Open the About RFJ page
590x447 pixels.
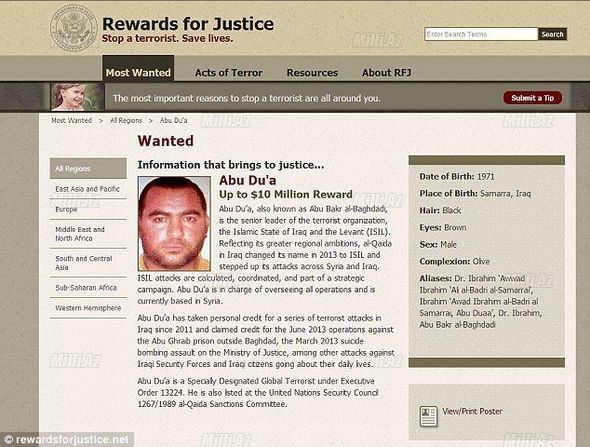pyautogui.click(x=386, y=73)
